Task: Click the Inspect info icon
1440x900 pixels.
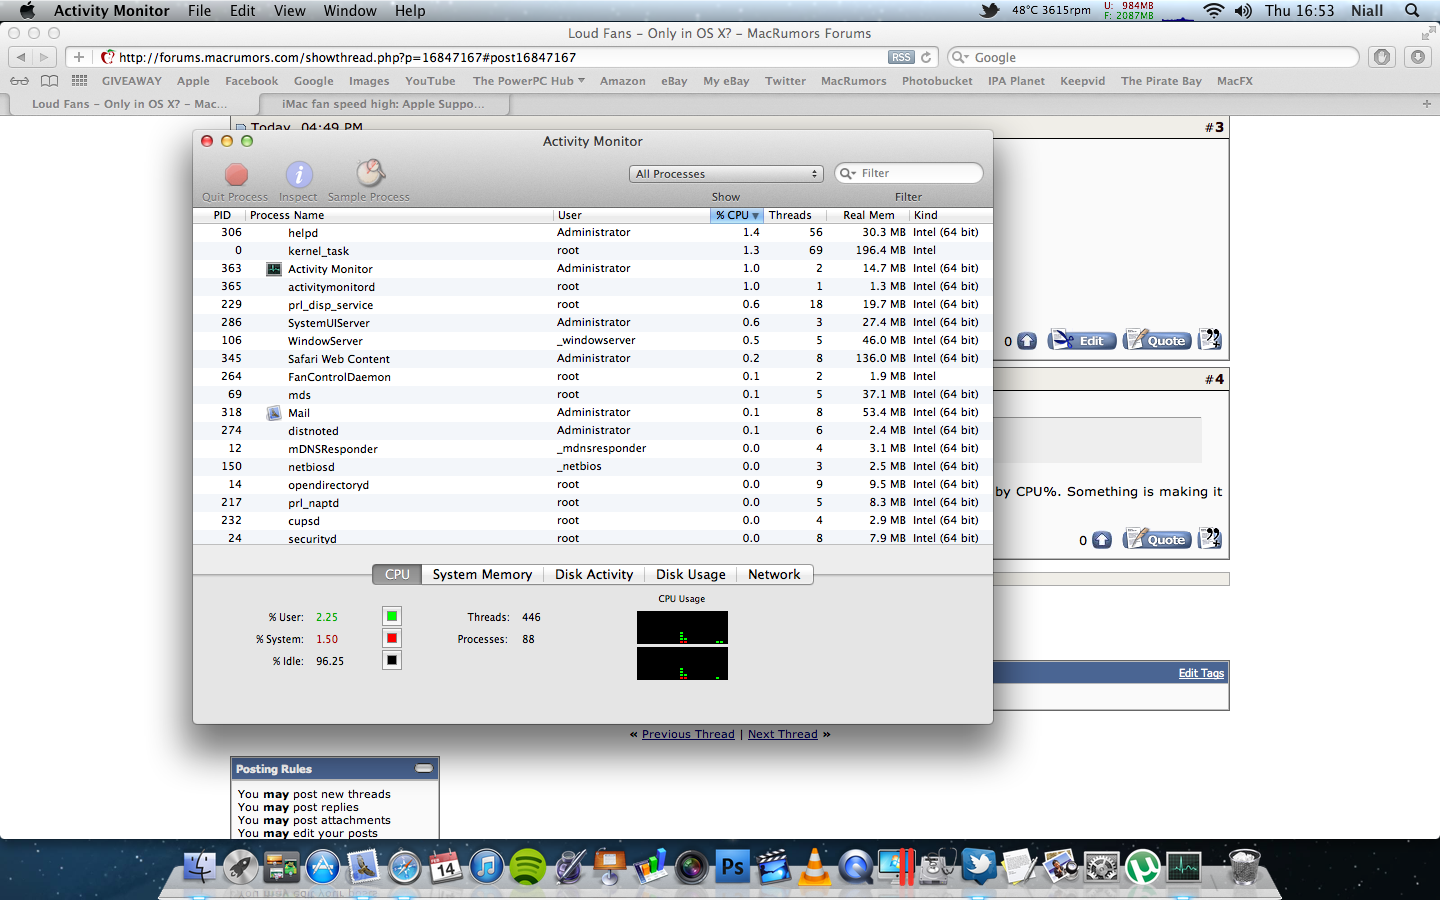Action: pos(299,175)
